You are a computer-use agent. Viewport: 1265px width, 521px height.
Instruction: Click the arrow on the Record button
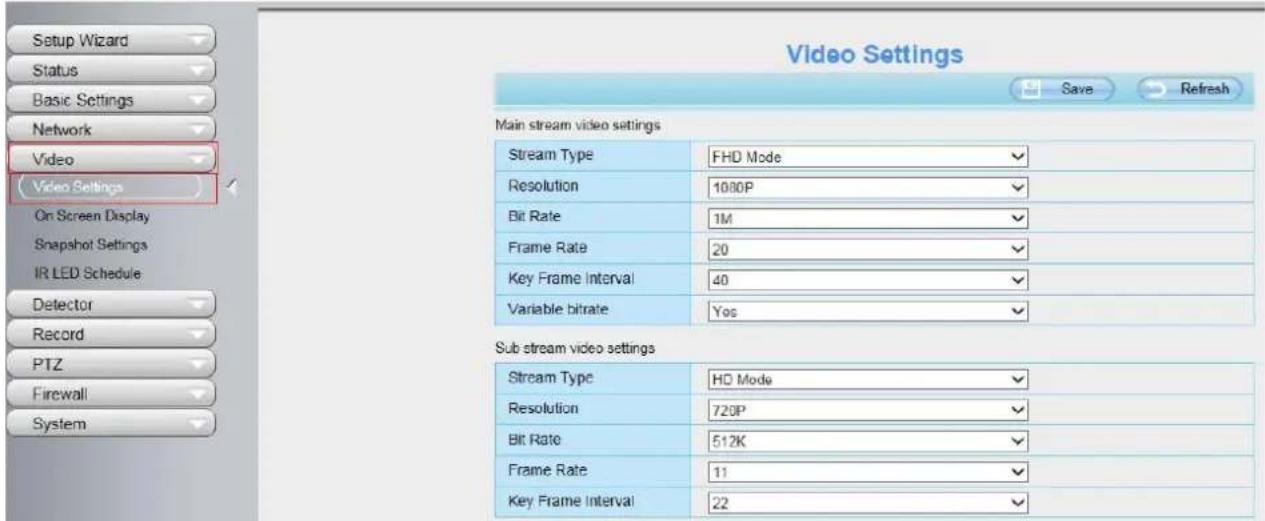pyautogui.click(x=199, y=334)
